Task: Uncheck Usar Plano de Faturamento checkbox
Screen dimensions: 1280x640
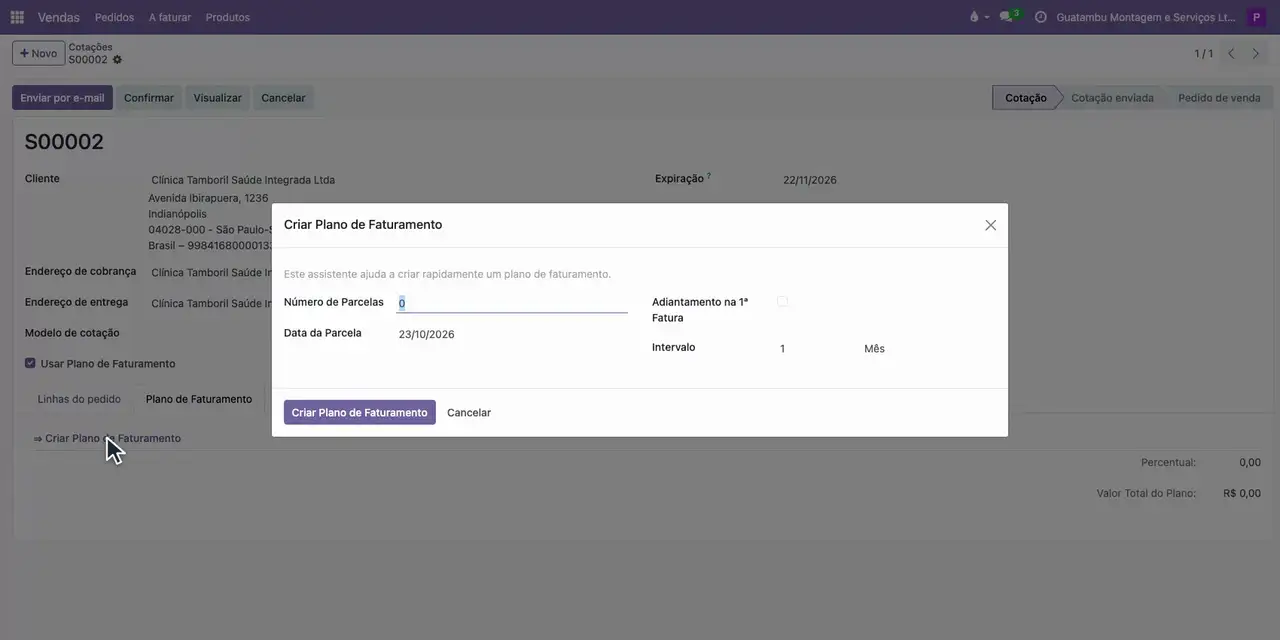Action: coord(30,363)
